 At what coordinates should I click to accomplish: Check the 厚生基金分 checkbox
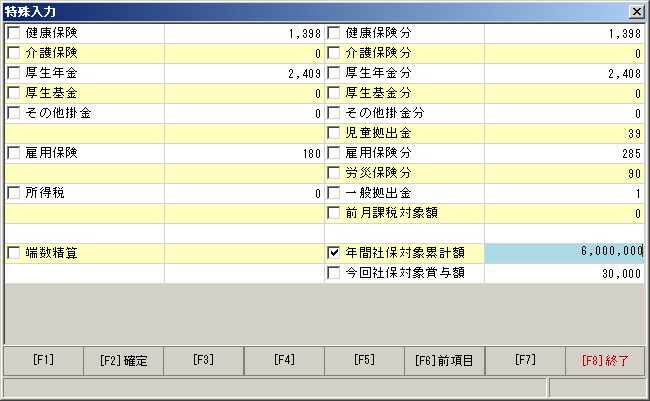click(x=334, y=92)
